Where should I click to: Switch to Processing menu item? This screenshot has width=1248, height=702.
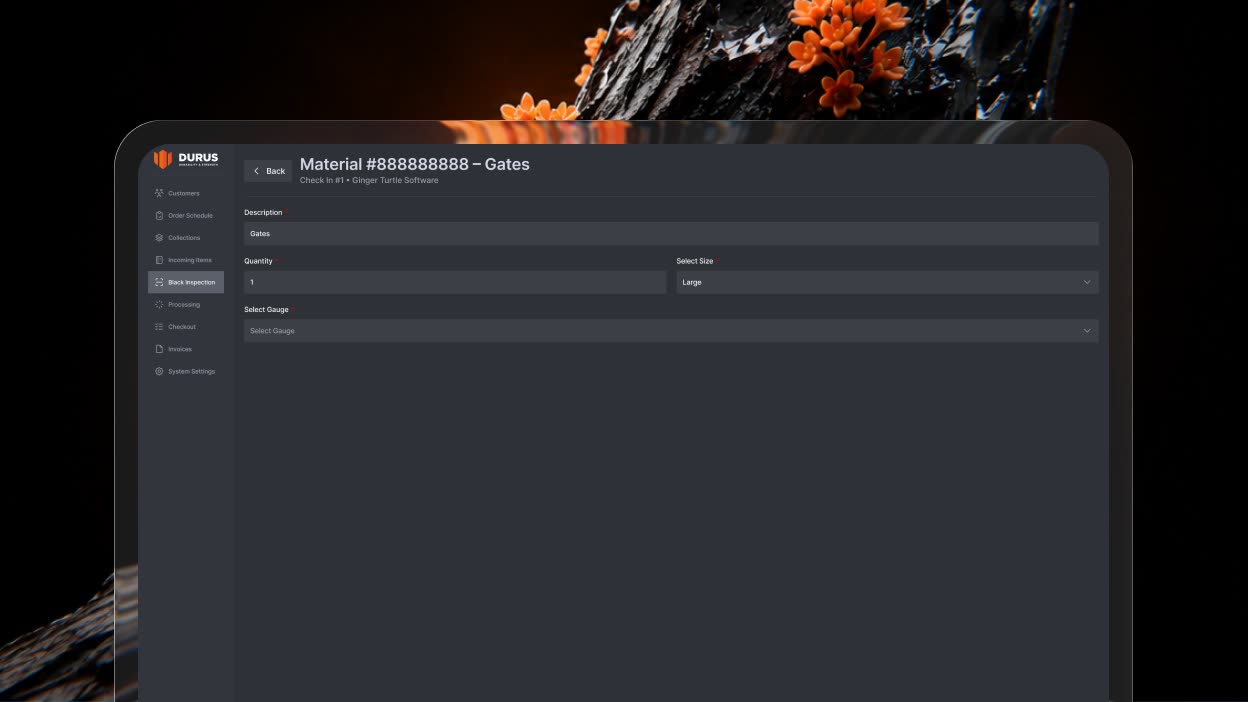tap(186, 304)
